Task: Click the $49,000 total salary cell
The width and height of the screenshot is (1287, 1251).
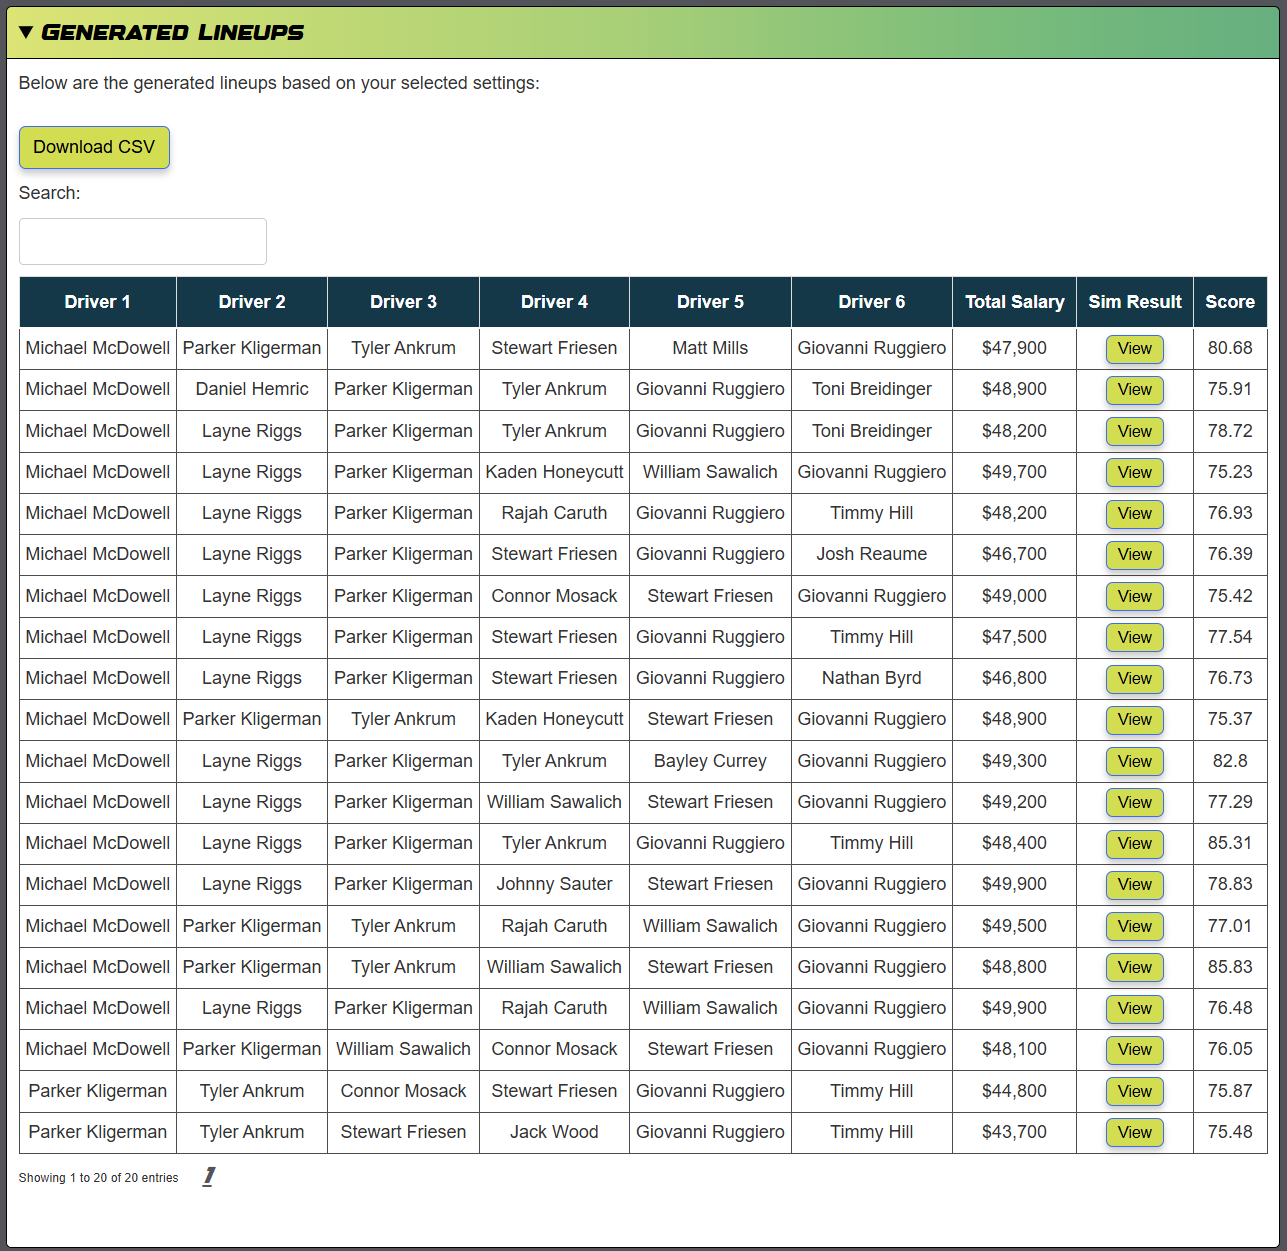Action: [x=1014, y=596]
